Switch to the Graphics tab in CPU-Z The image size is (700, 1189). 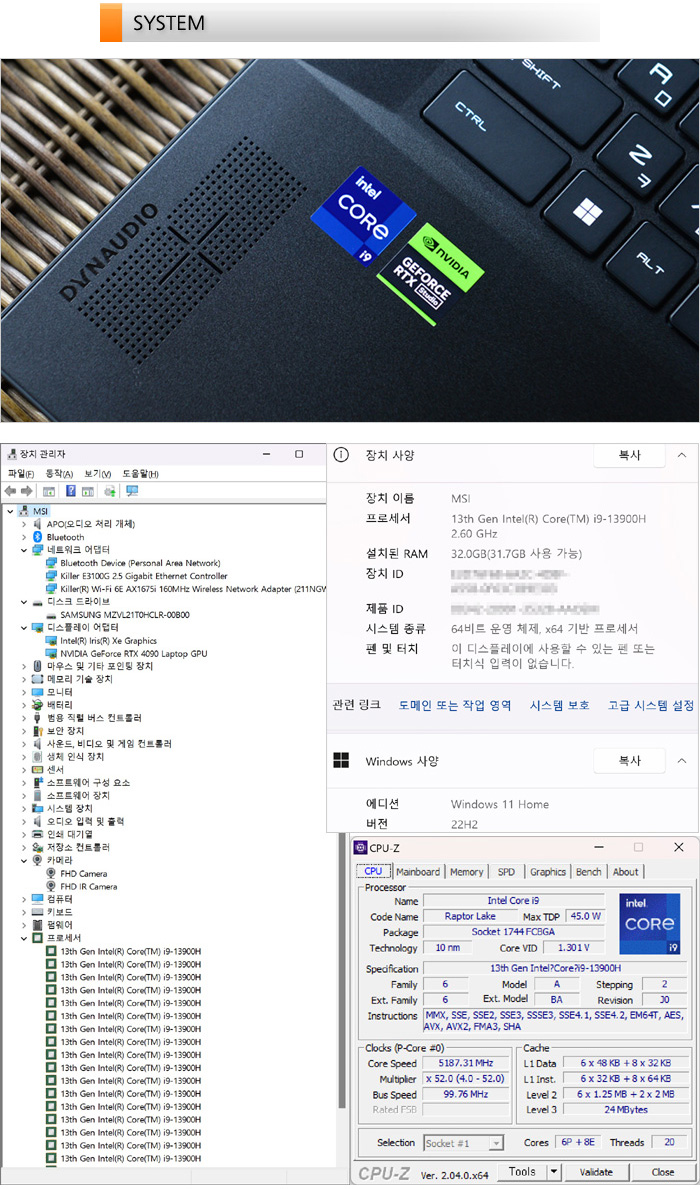pyautogui.click(x=548, y=871)
